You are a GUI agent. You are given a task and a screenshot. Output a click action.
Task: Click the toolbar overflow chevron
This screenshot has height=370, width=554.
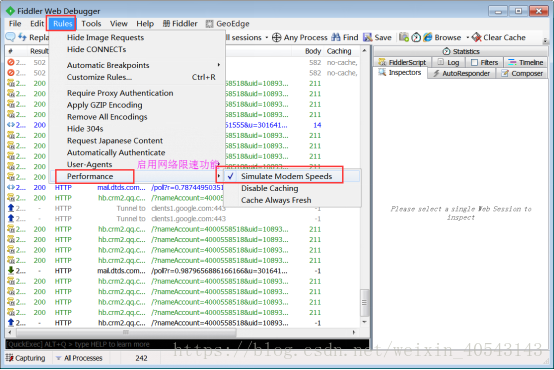[545, 40]
